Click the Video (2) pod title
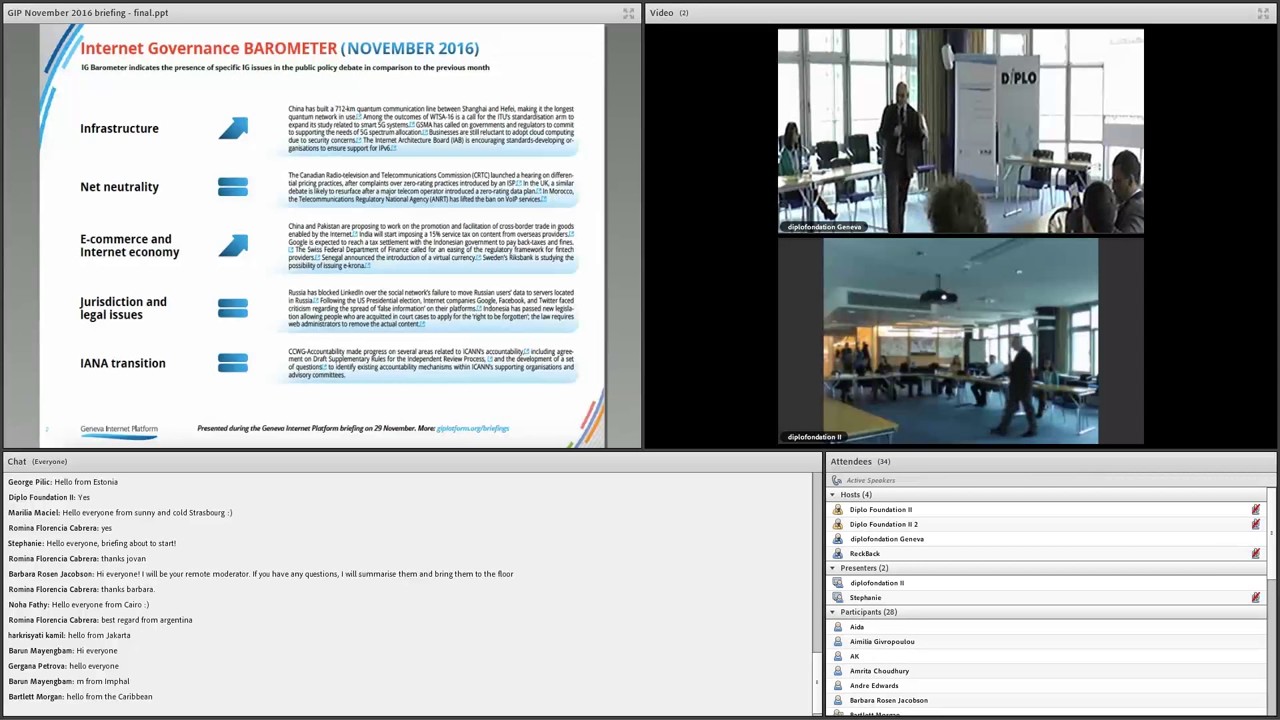Screen dimensions: 1280x720 669,13
